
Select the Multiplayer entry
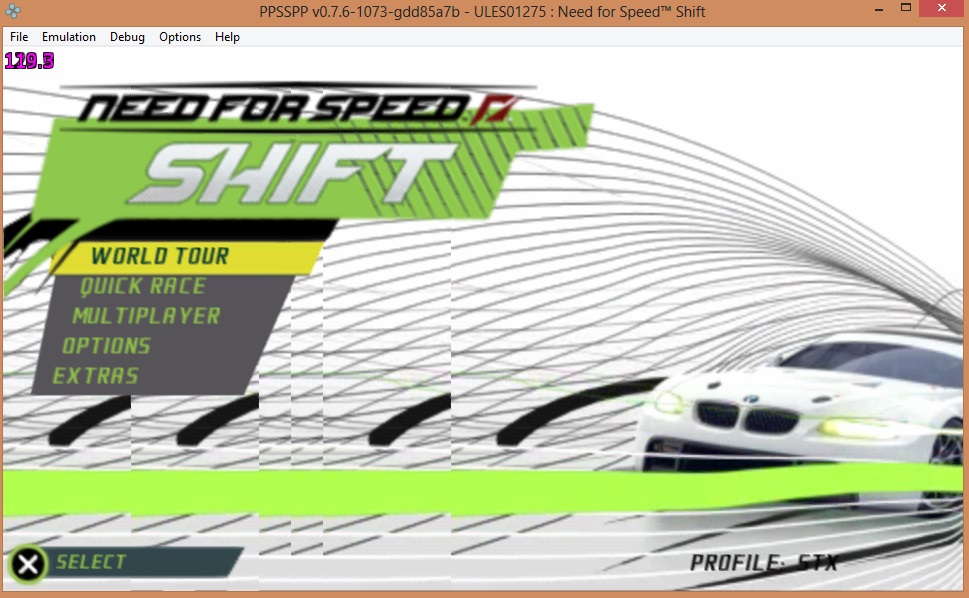[146, 316]
